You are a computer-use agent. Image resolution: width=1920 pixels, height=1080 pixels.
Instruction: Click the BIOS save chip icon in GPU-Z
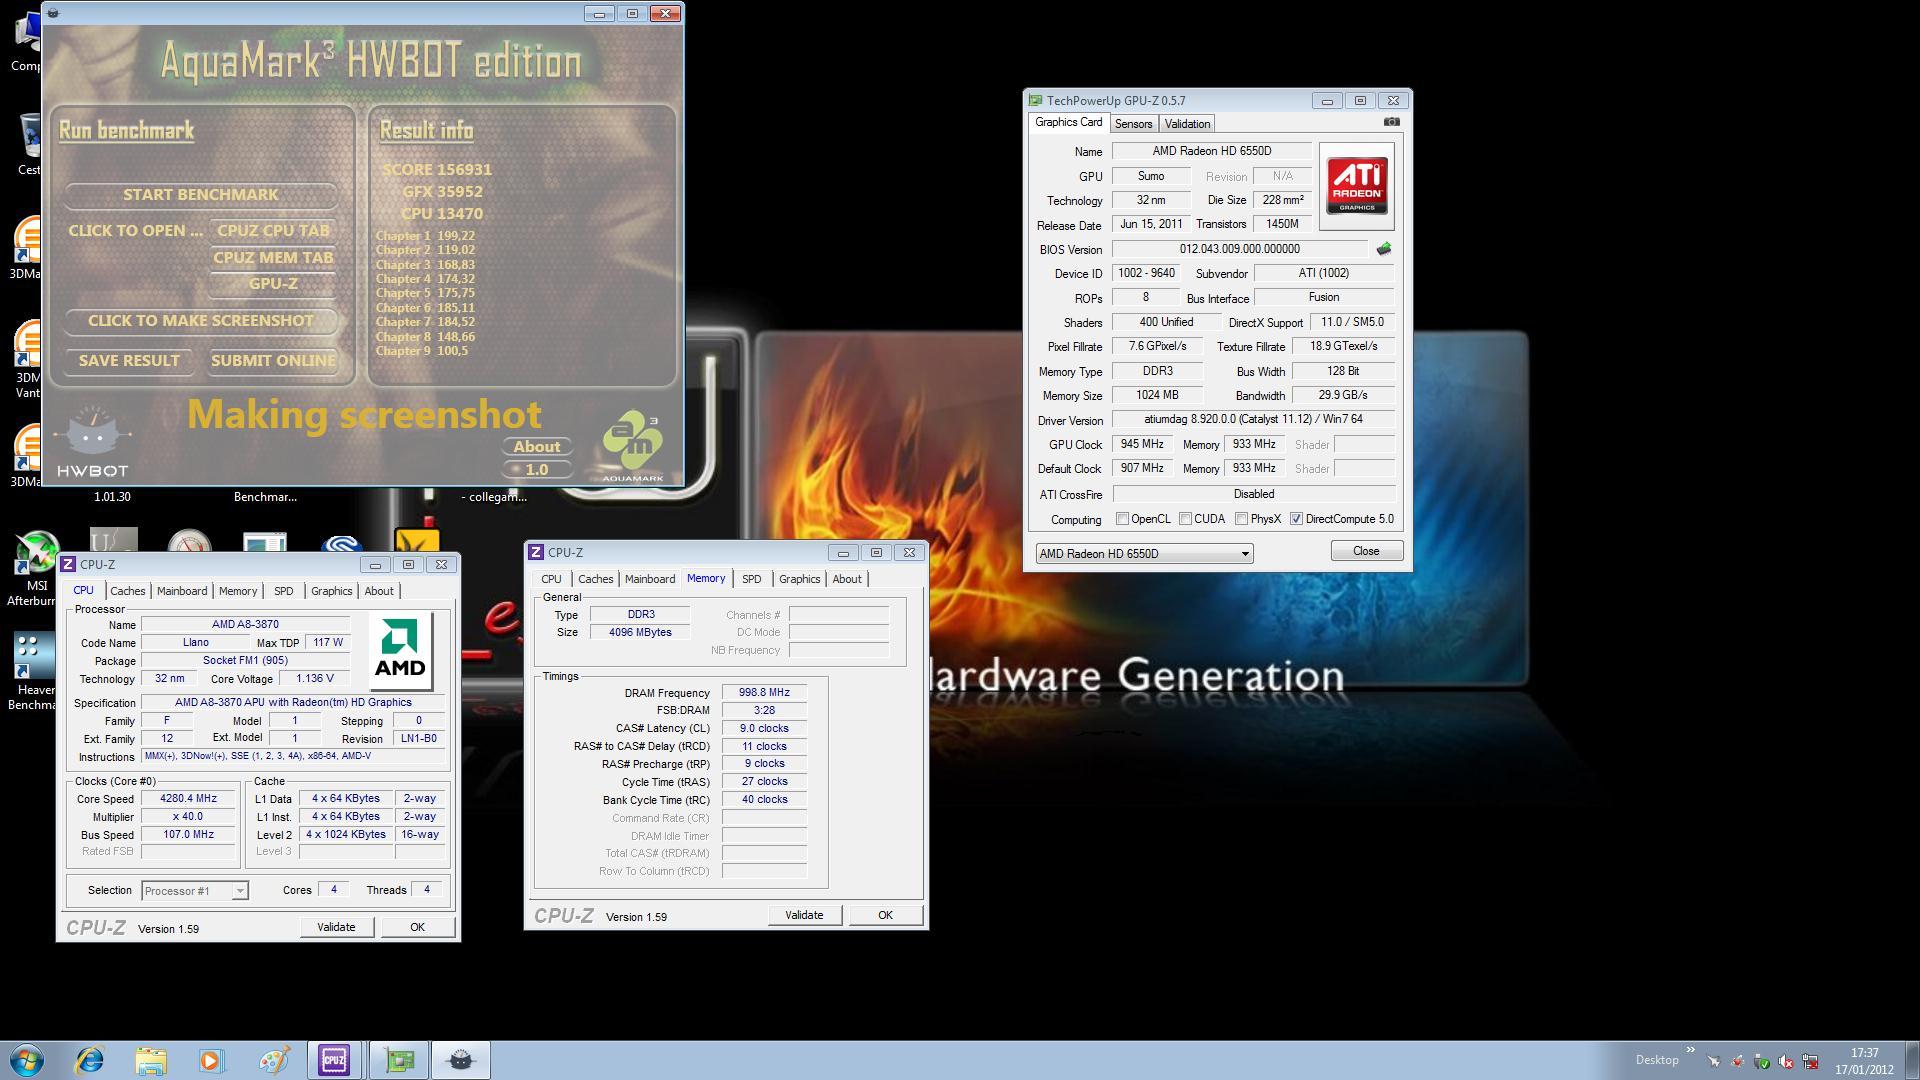tap(1384, 249)
